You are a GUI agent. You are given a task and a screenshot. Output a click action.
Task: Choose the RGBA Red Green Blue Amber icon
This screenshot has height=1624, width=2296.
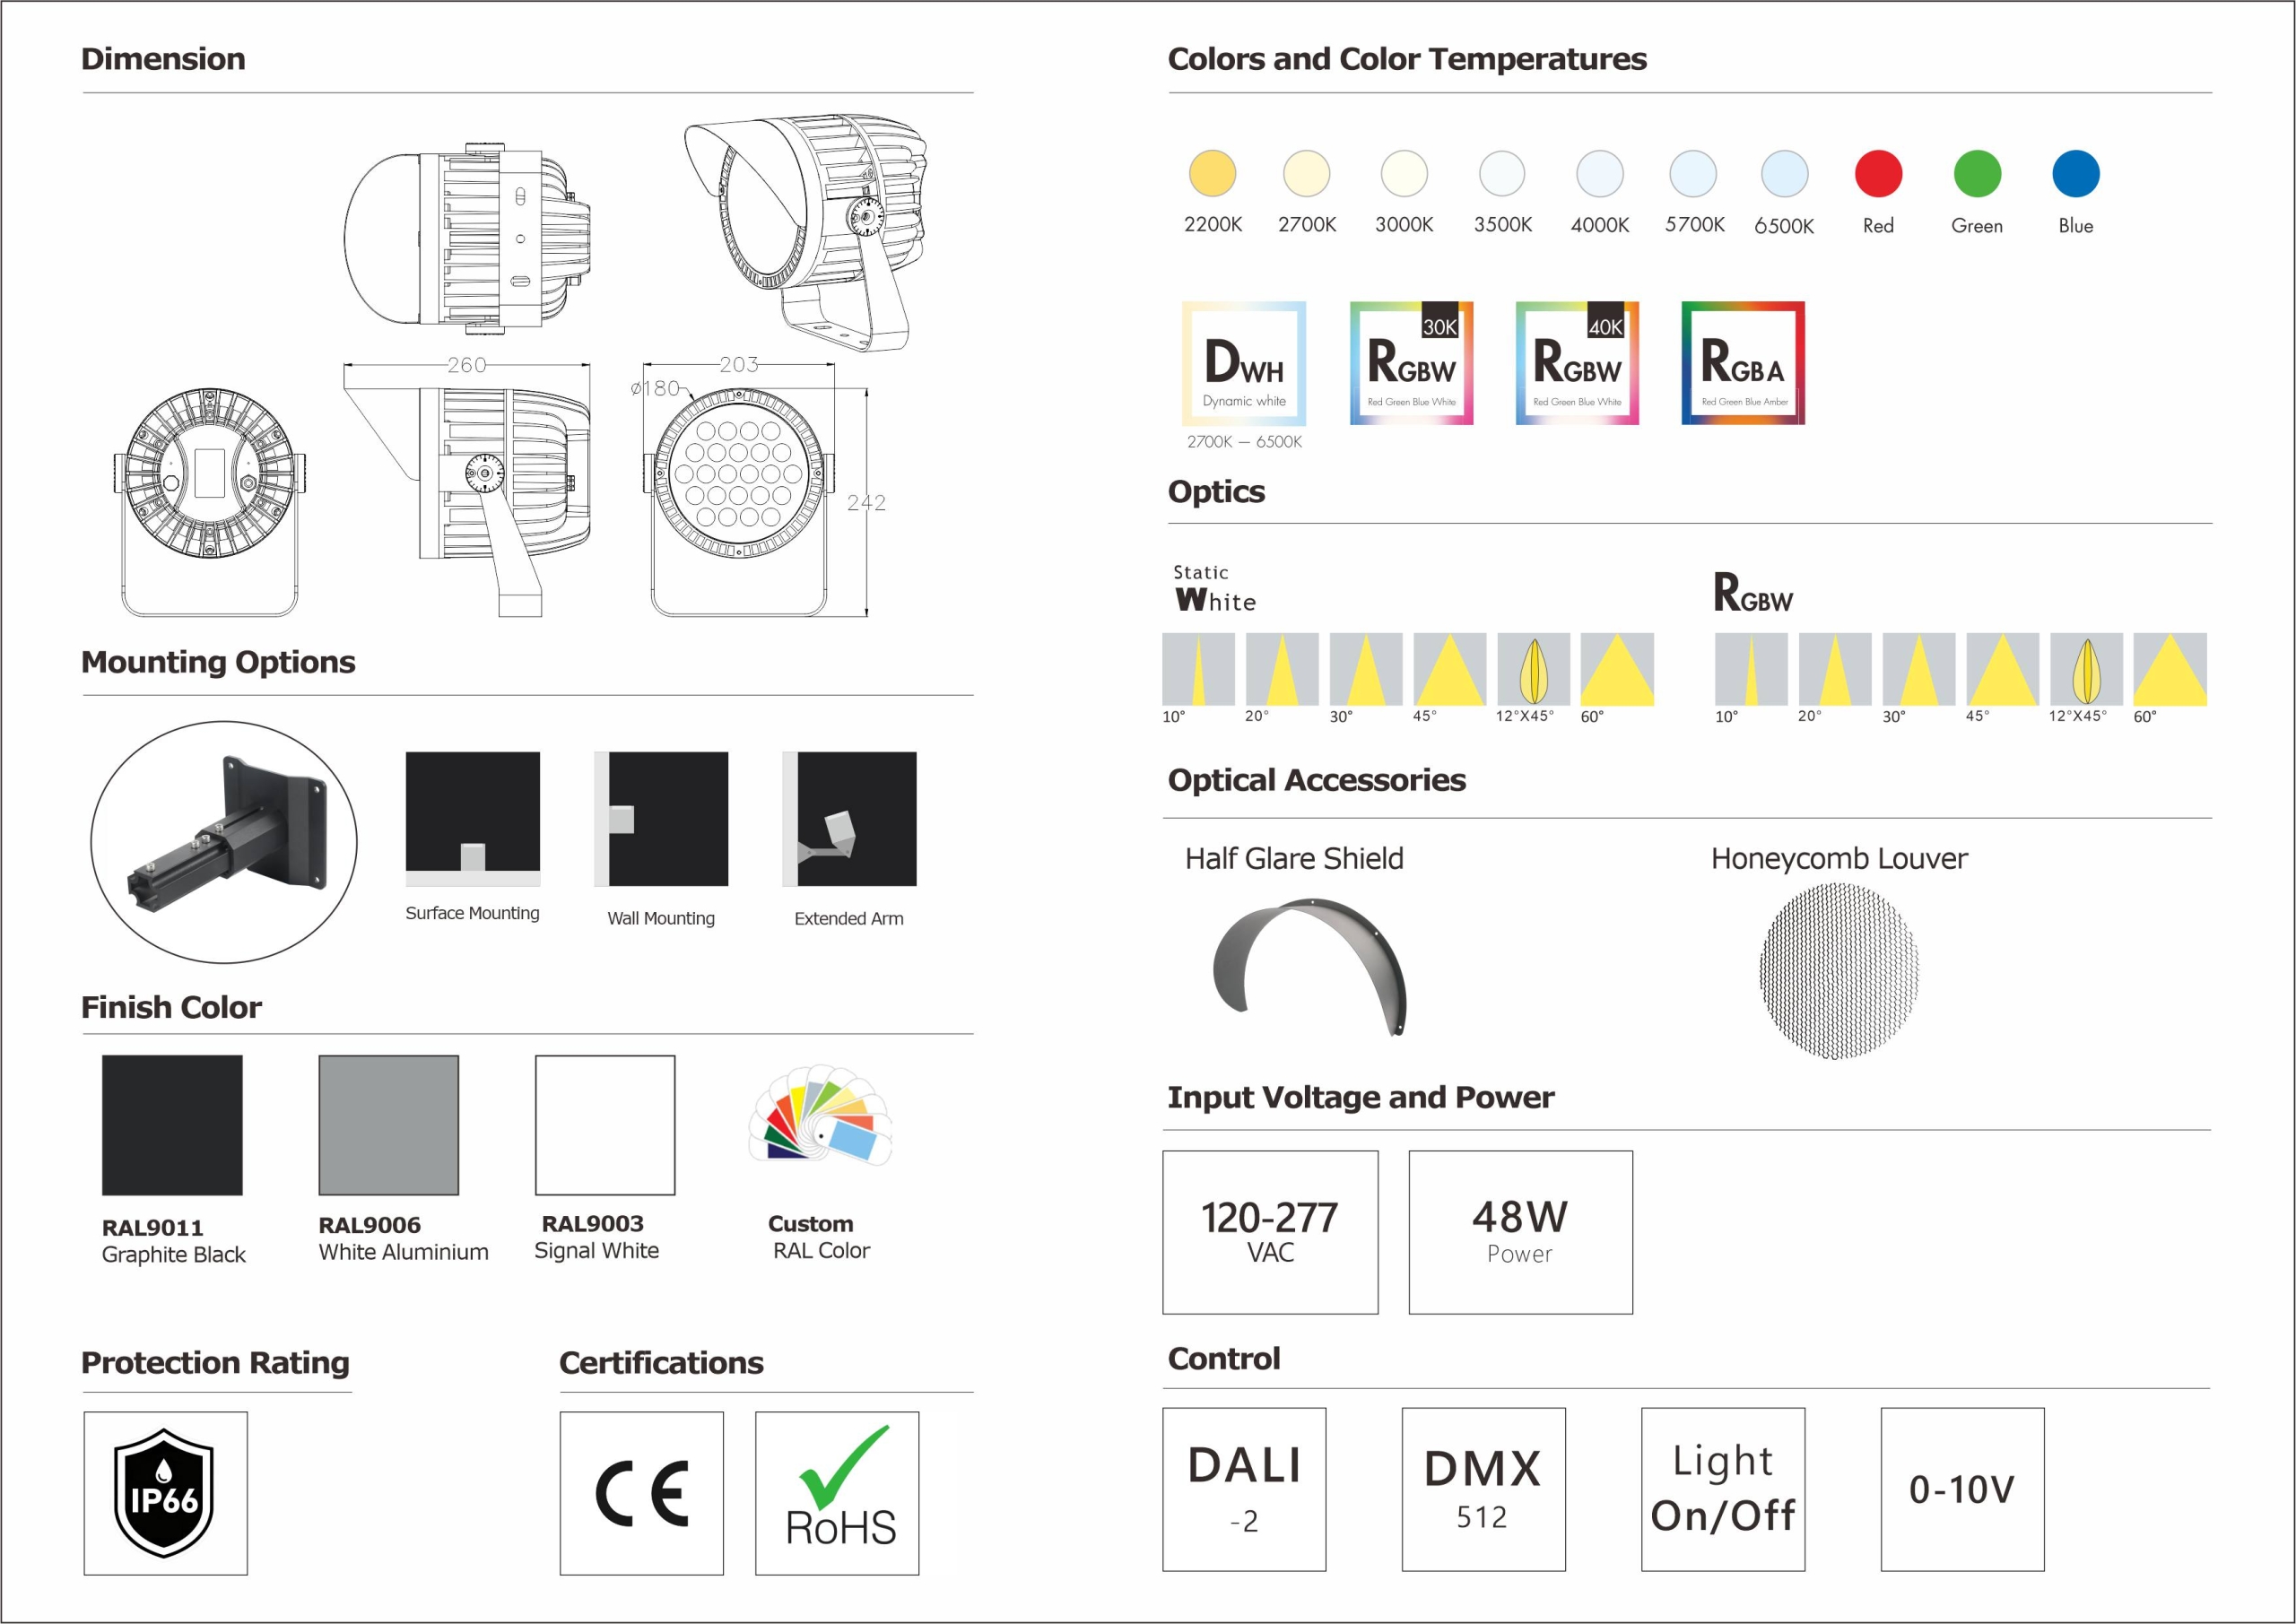point(1743,364)
